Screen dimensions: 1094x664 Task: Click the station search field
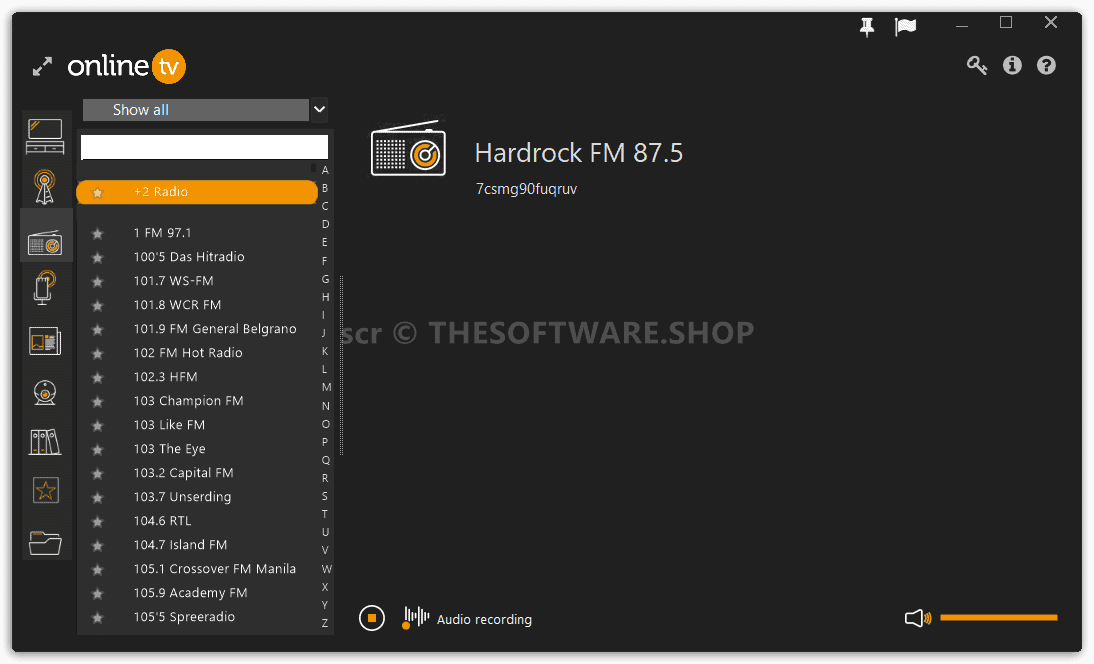point(204,147)
